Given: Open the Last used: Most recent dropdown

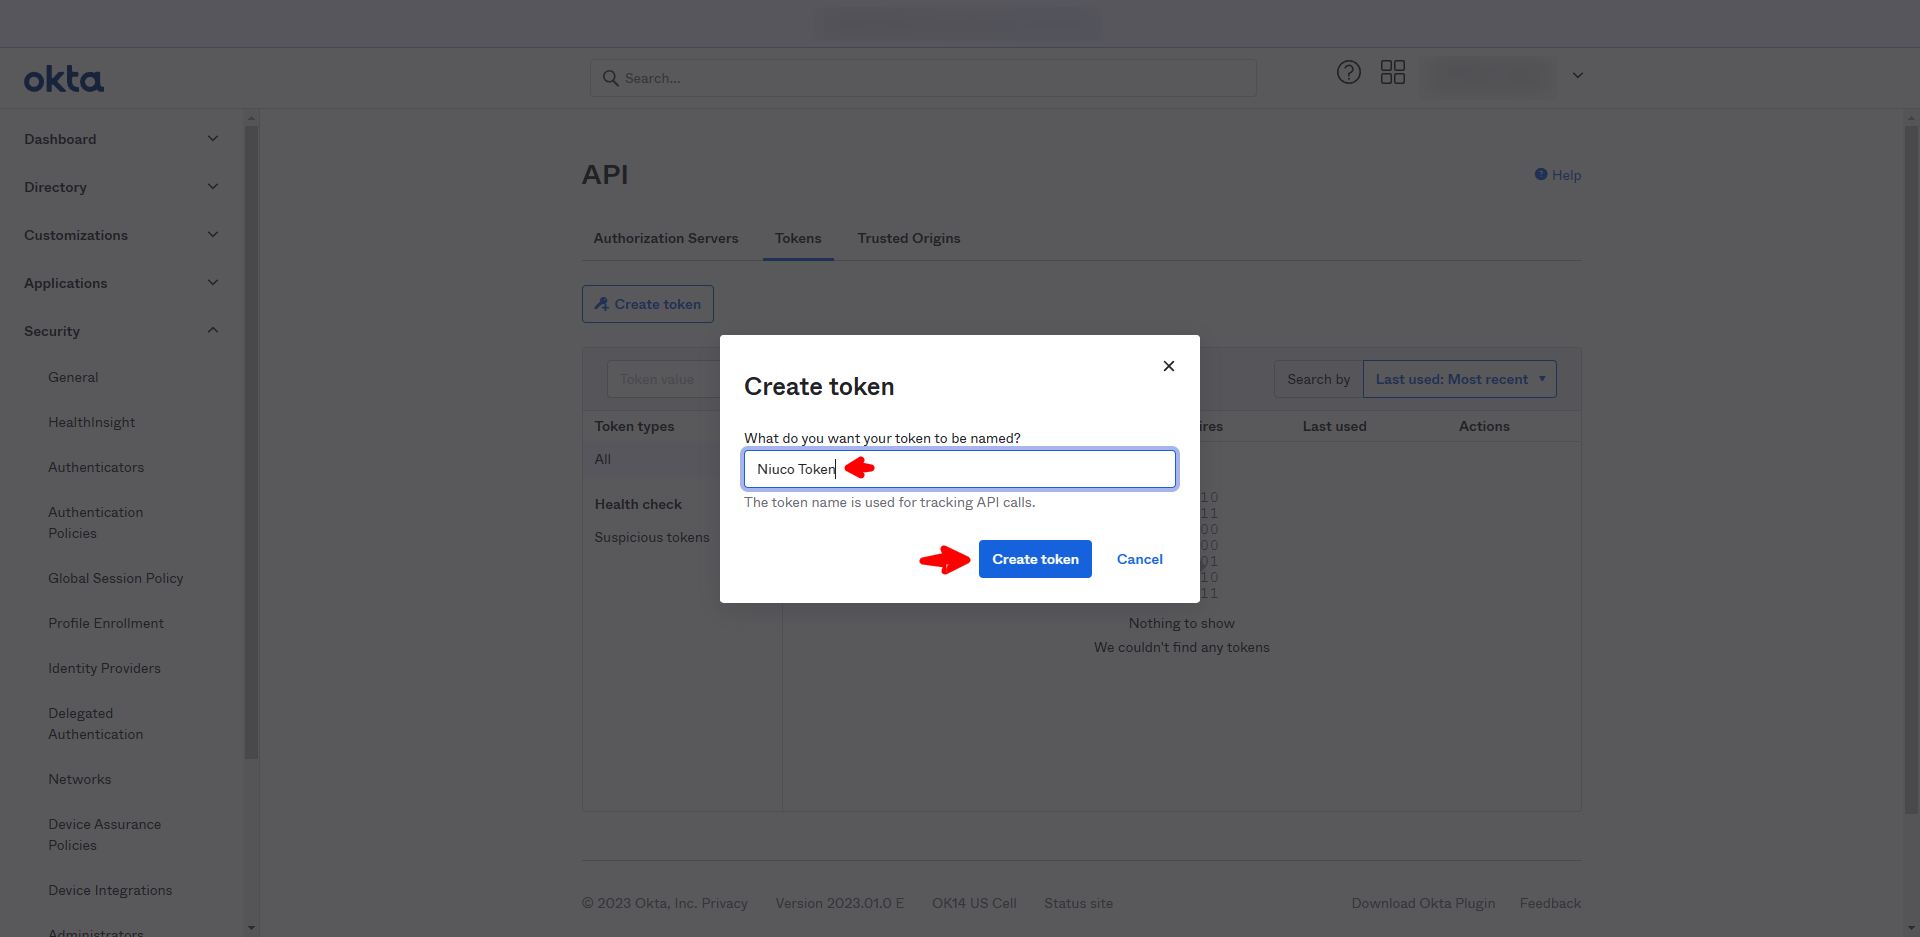Looking at the screenshot, I should (1460, 379).
